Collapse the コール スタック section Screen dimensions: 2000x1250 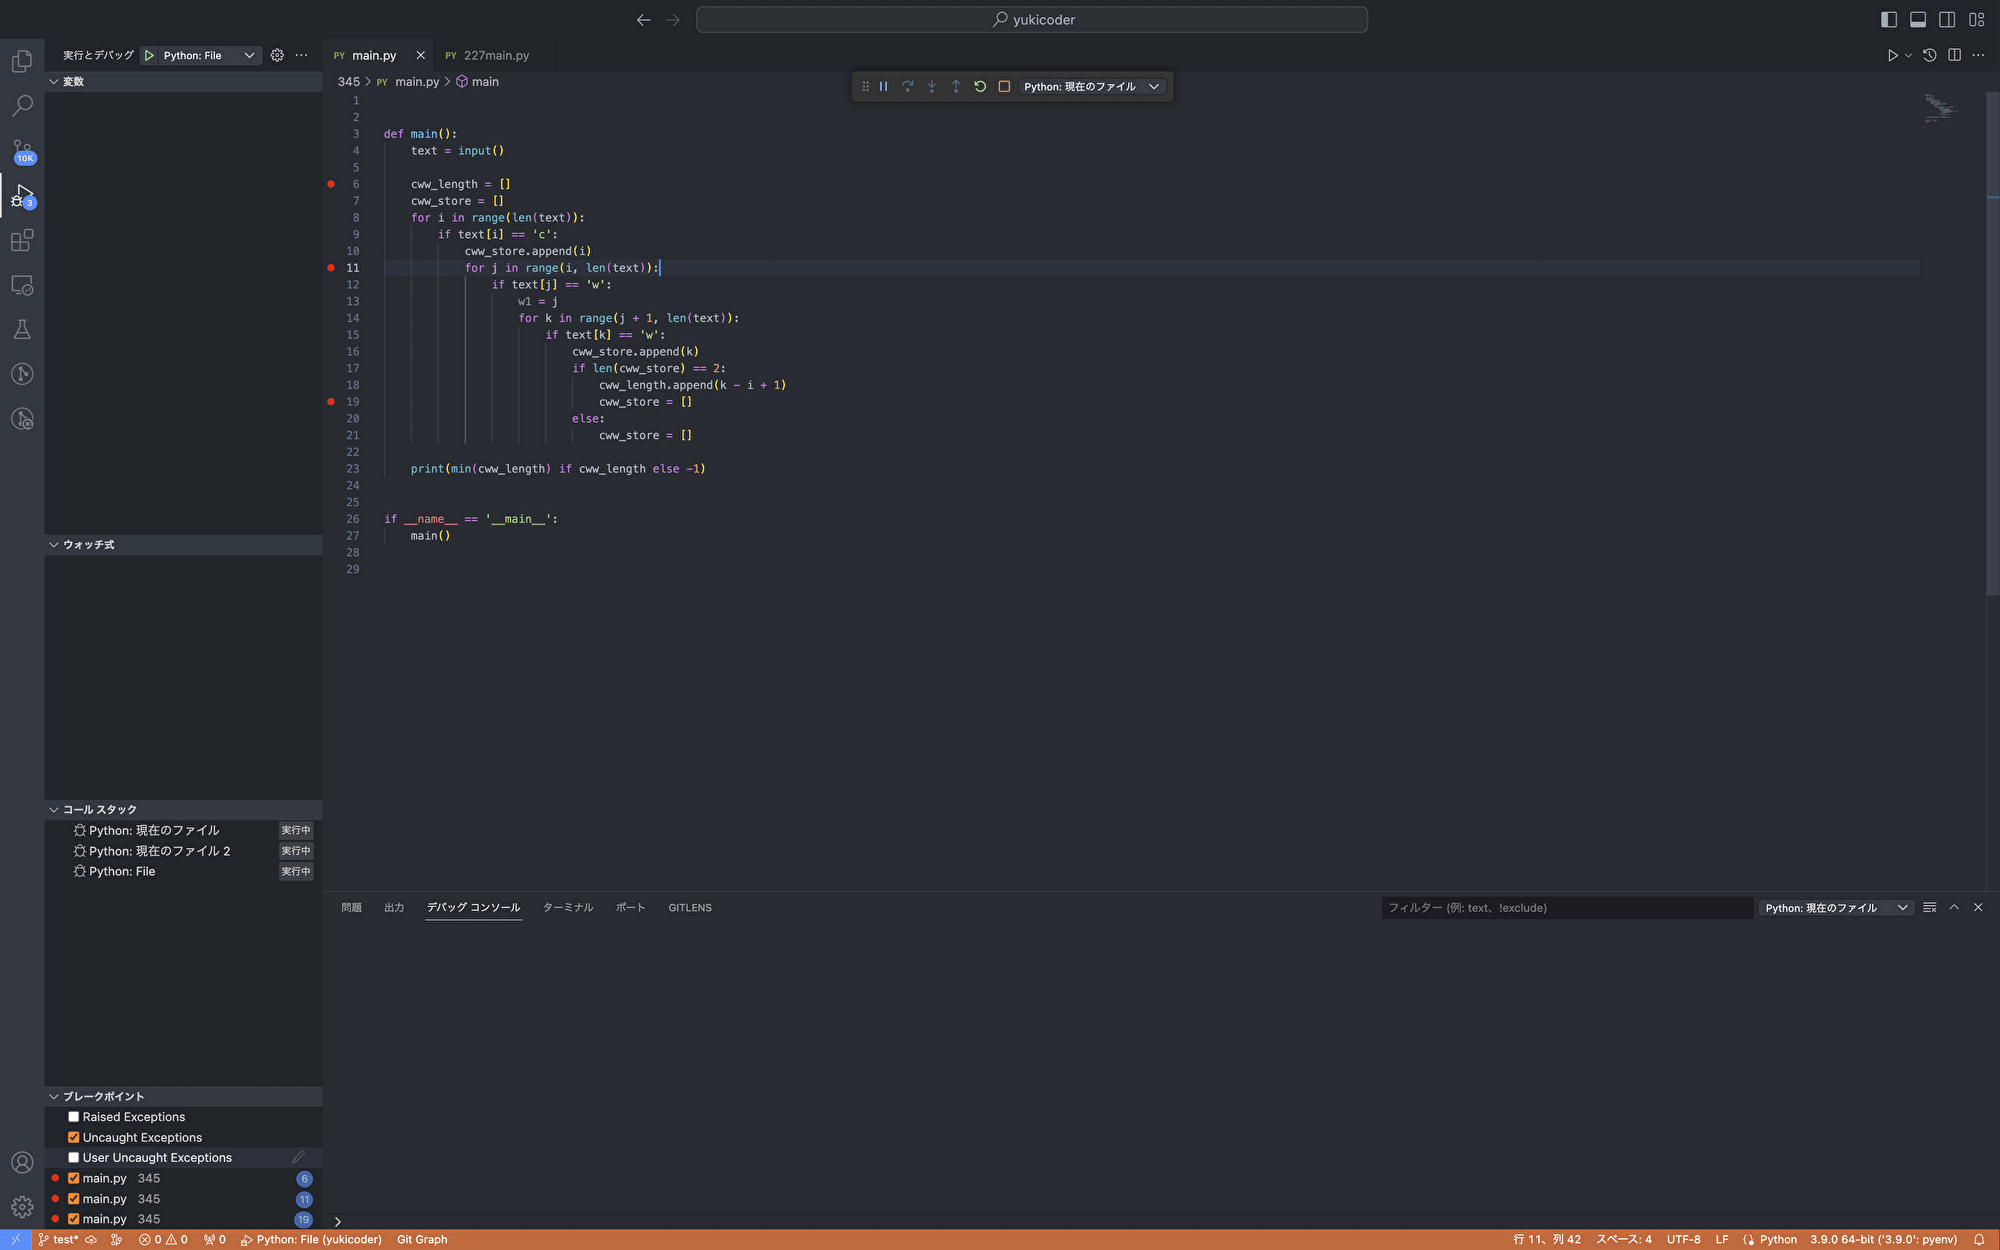click(x=53, y=809)
